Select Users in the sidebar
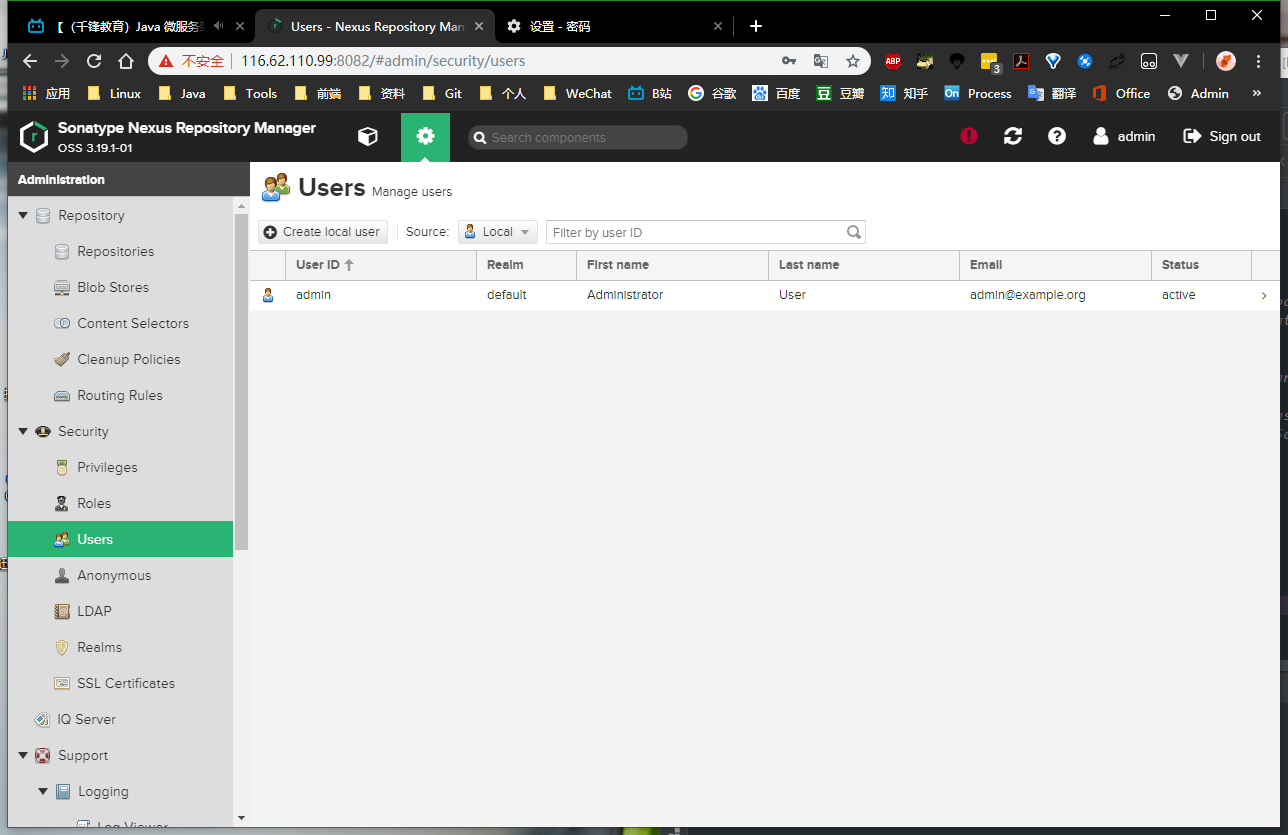The width and height of the screenshot is (1288, 835). (120, 539)
